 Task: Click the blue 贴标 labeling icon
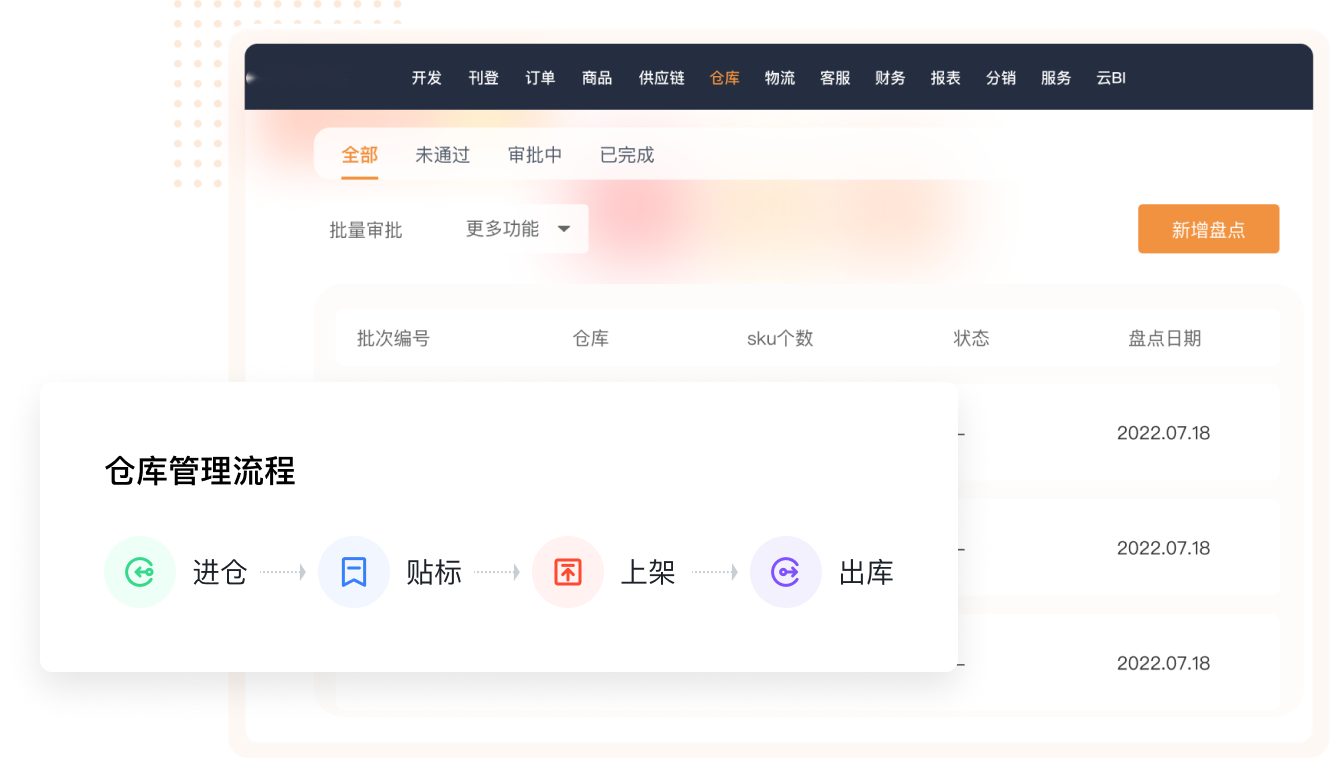pyautogui.click(x=354, y=572)
